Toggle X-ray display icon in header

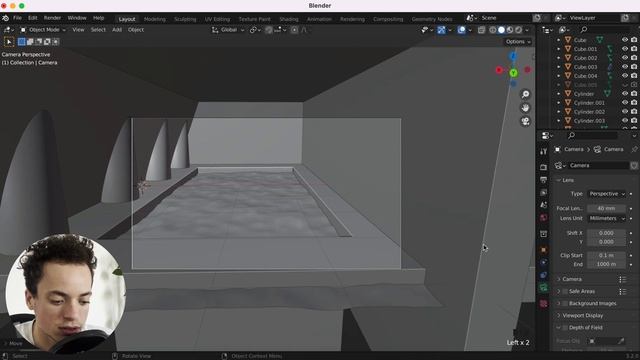(x=481, y=30)
